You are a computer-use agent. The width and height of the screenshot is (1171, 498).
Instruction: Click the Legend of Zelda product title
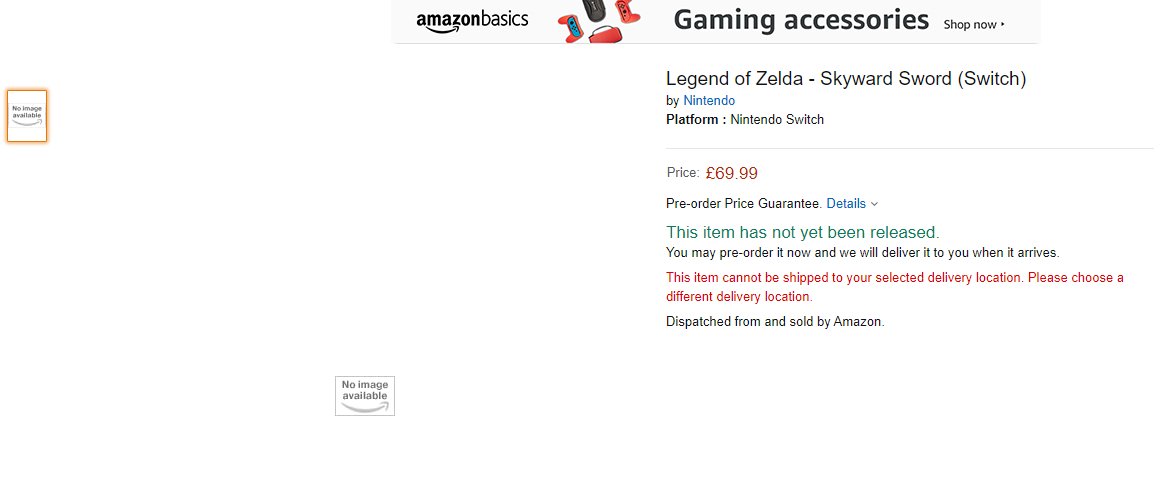click(846, 79)
